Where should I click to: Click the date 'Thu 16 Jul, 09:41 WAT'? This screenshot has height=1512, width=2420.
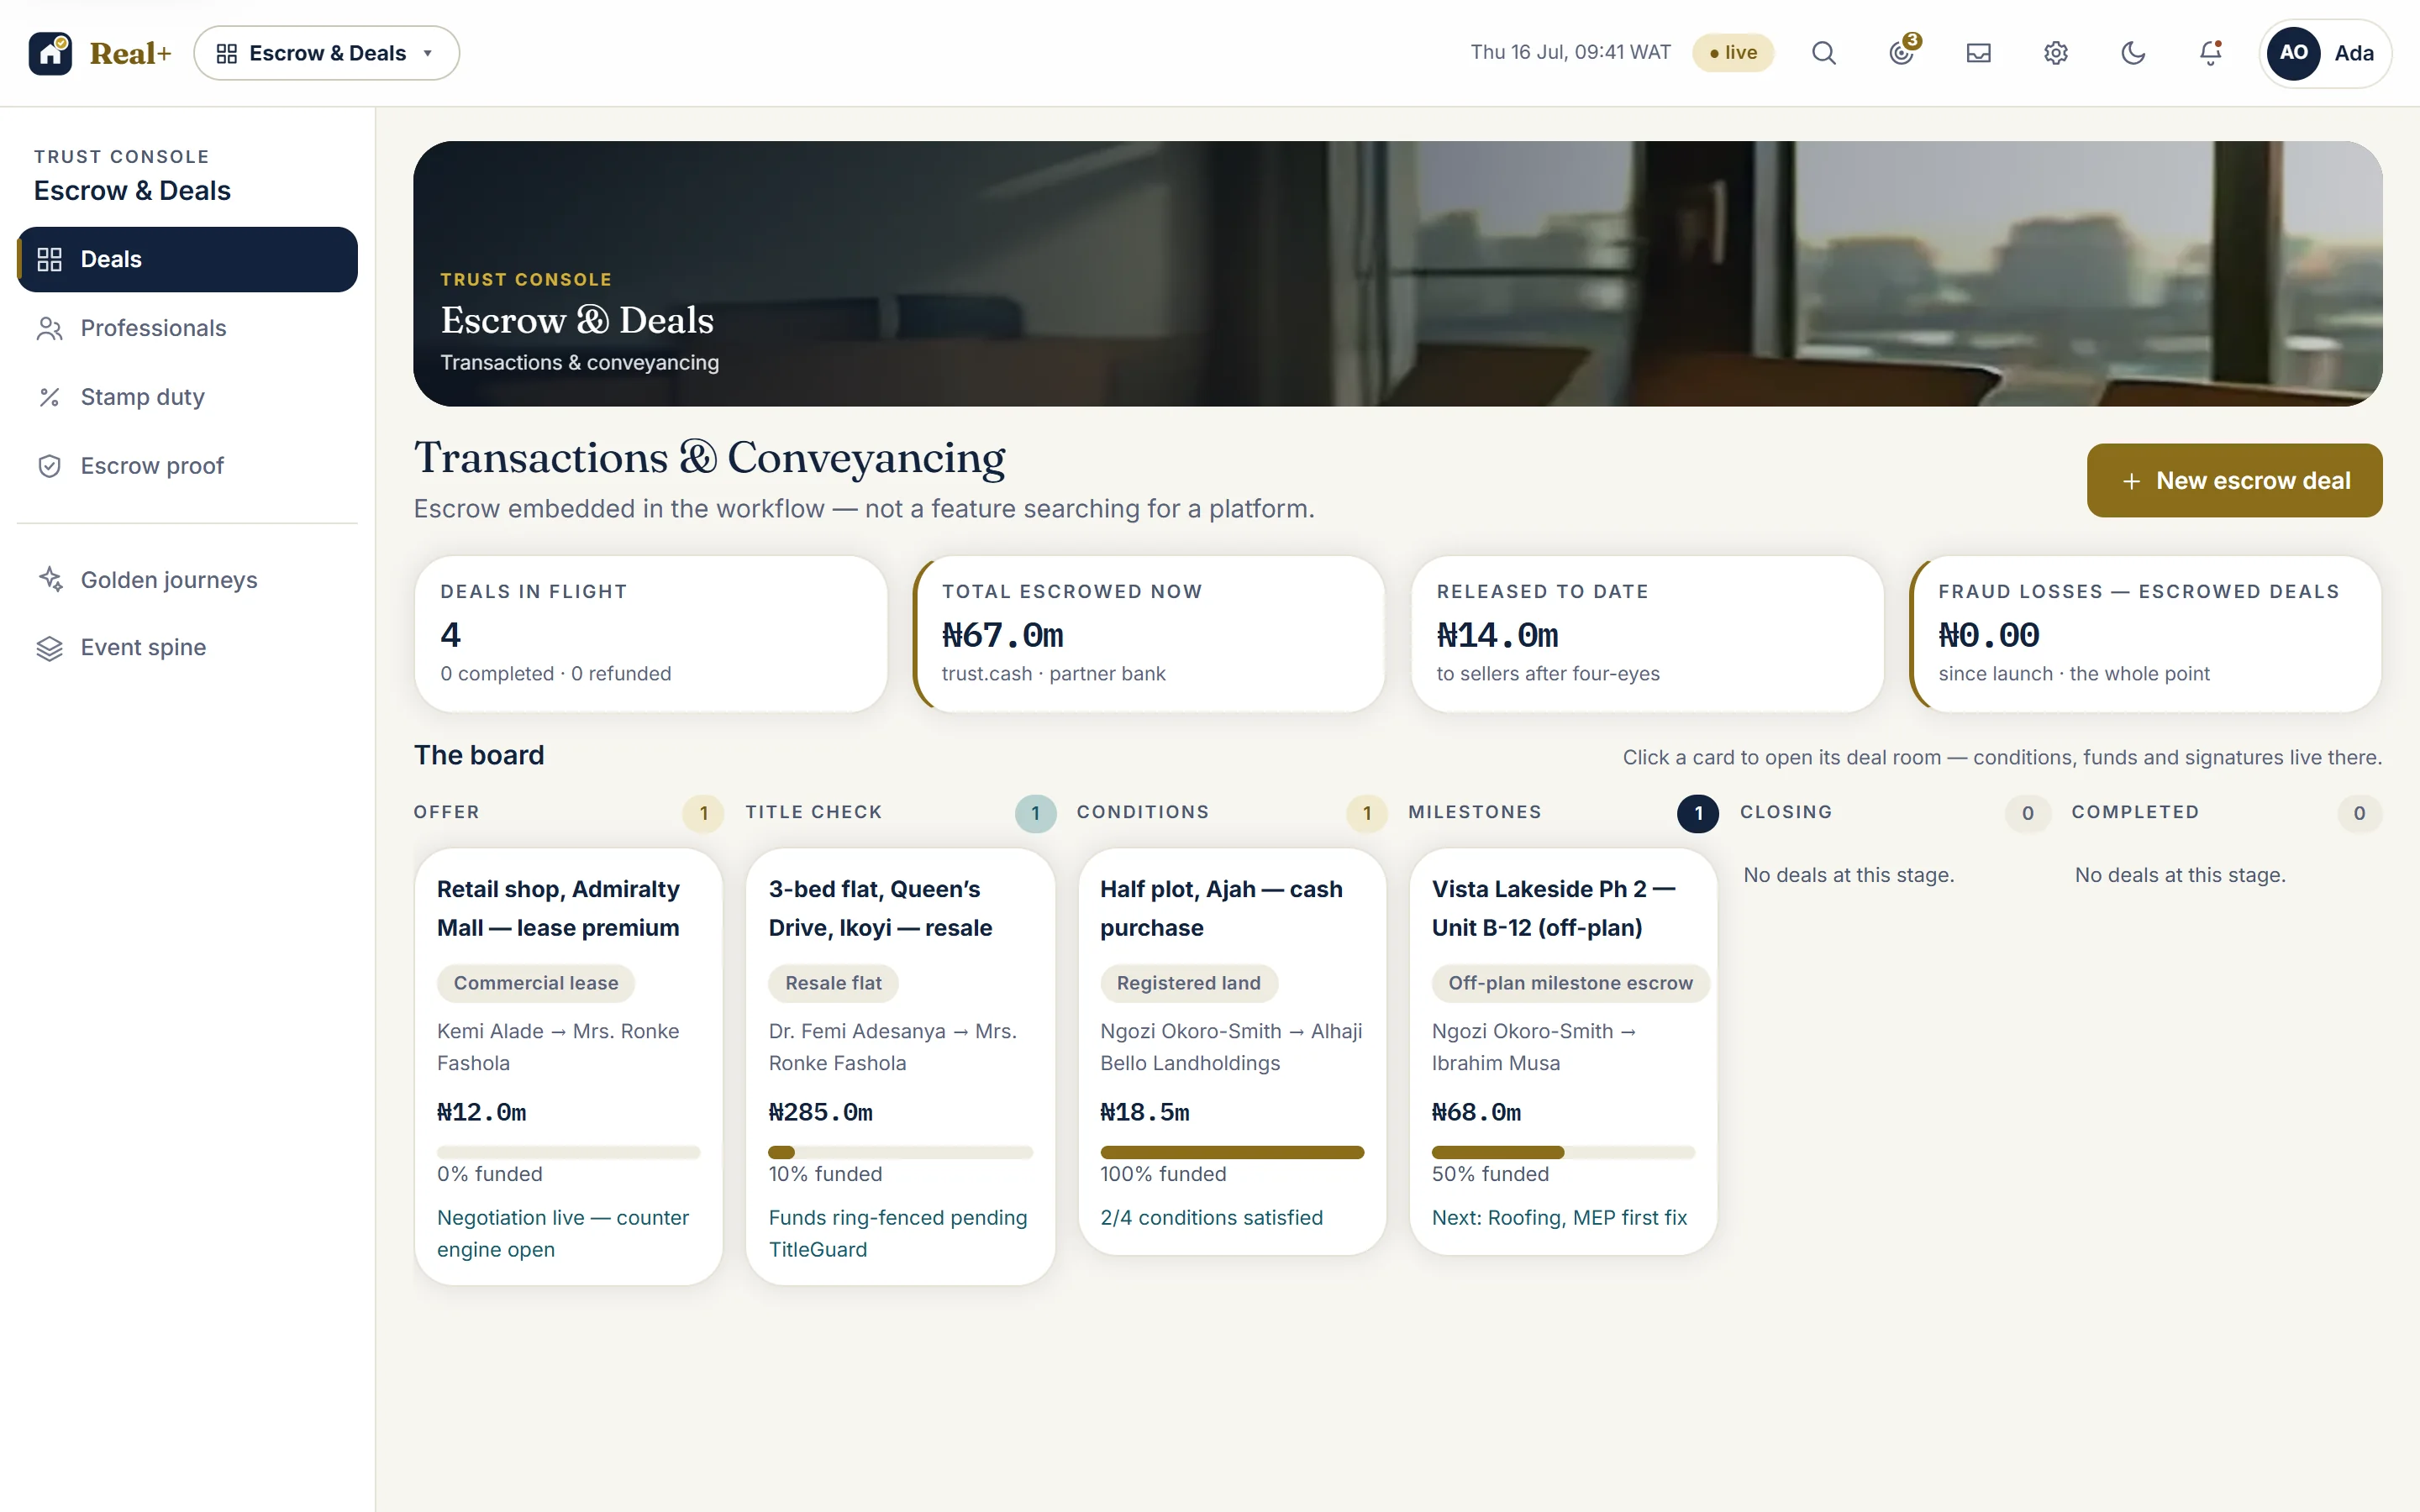1570,53
